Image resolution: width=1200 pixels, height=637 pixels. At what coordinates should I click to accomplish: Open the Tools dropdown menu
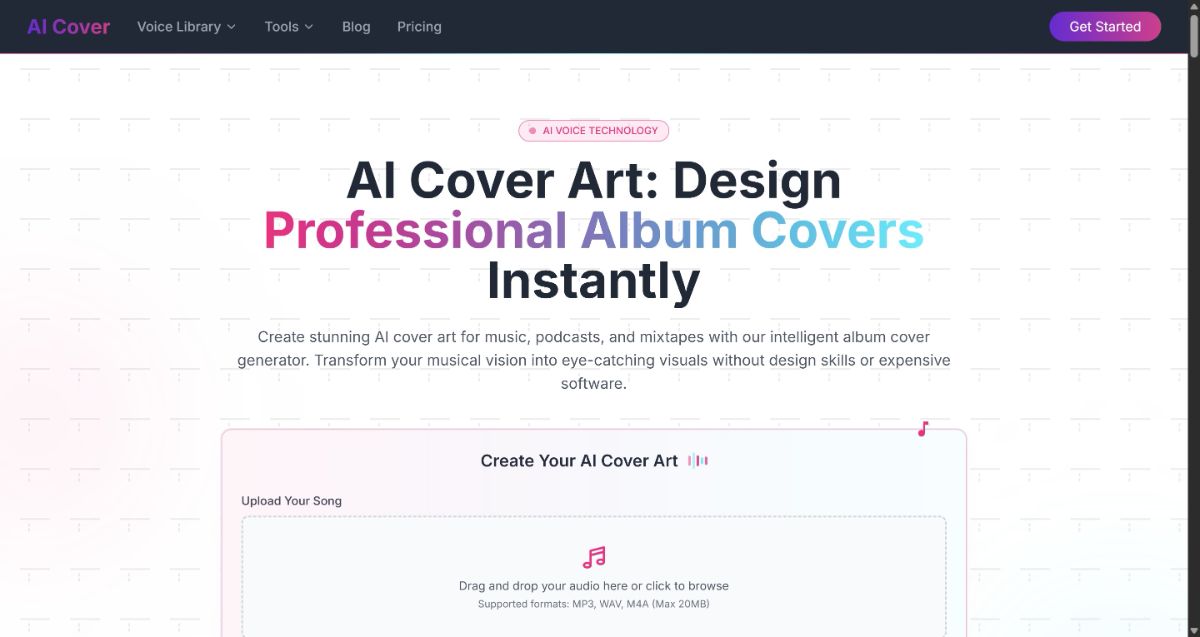pos(289,27)
